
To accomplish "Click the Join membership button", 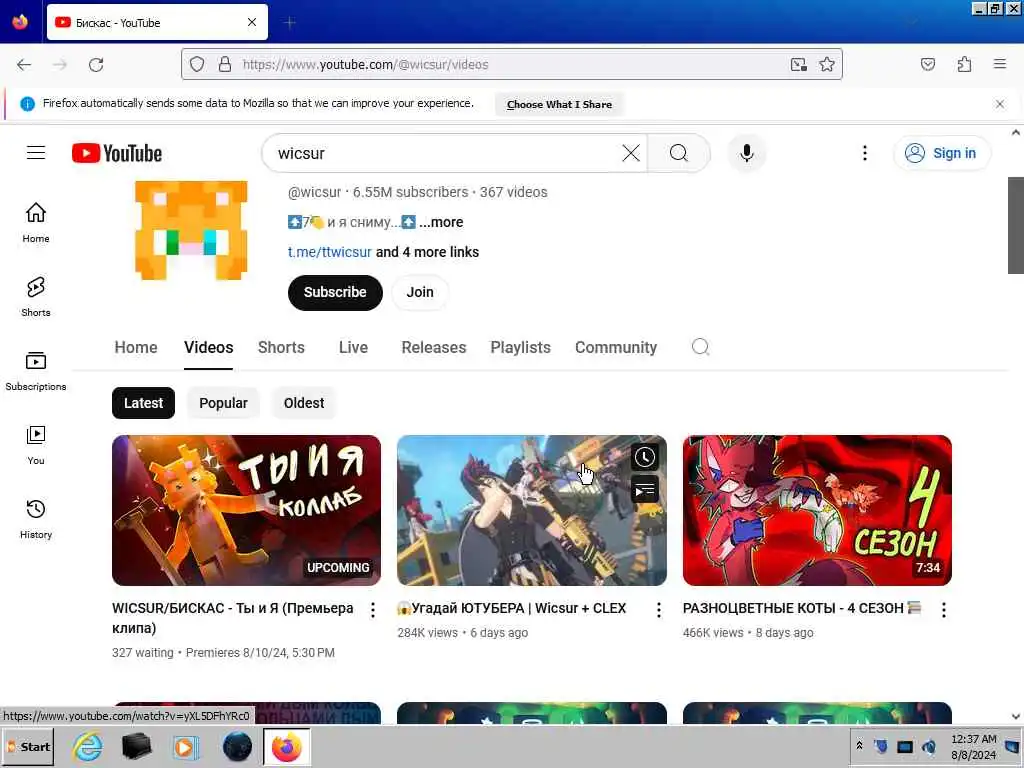I will [x=420, y=293].
